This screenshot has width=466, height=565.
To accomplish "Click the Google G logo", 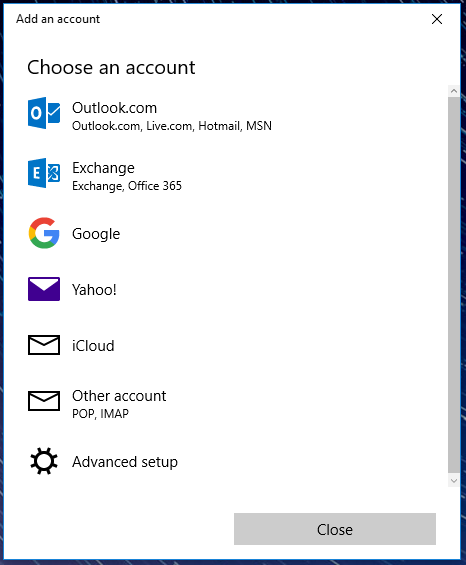I will (44, 233).
